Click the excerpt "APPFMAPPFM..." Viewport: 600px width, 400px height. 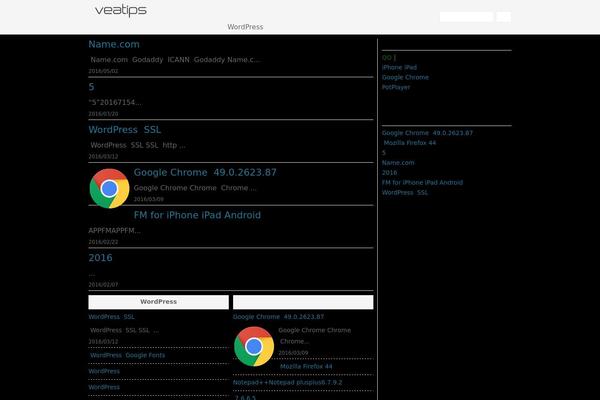point(114,230)
